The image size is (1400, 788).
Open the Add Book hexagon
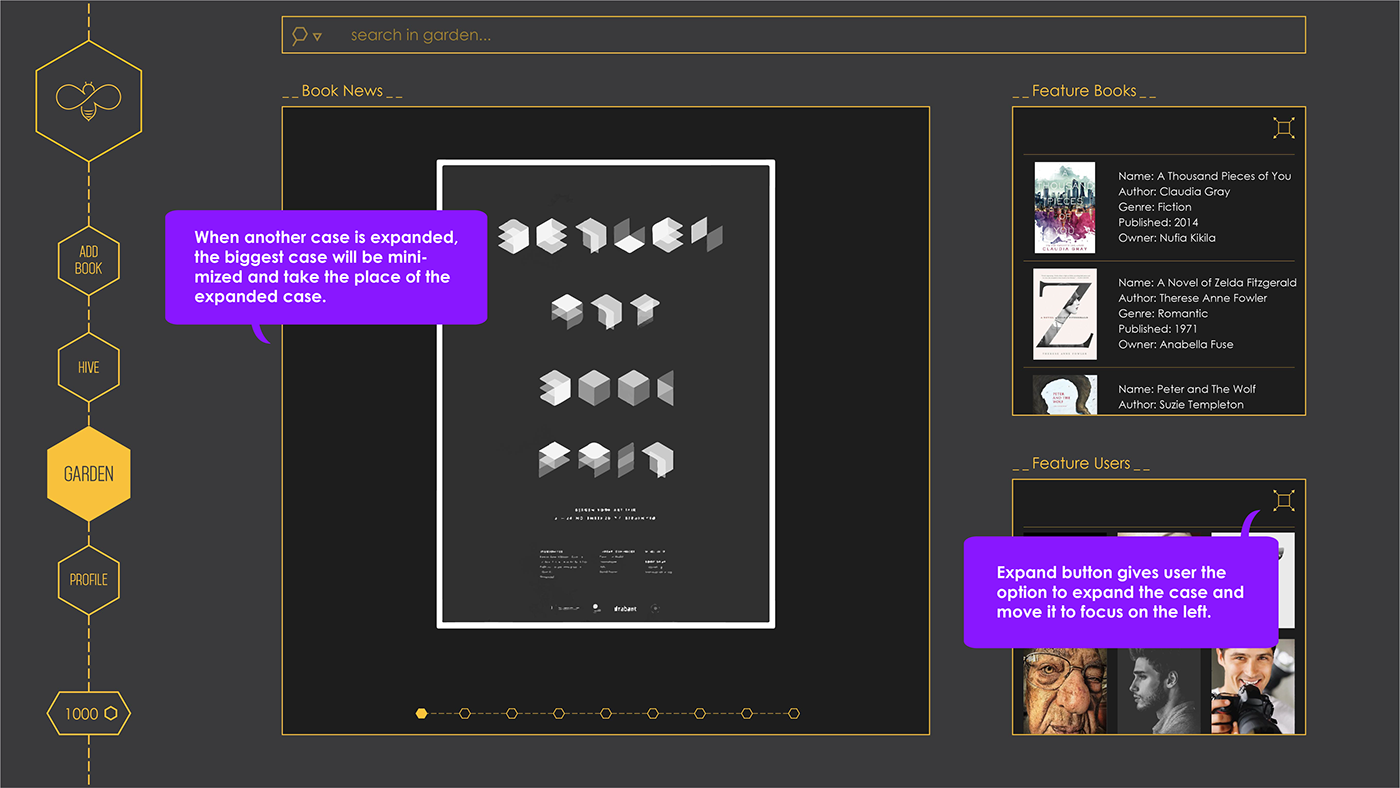[88, 261]
